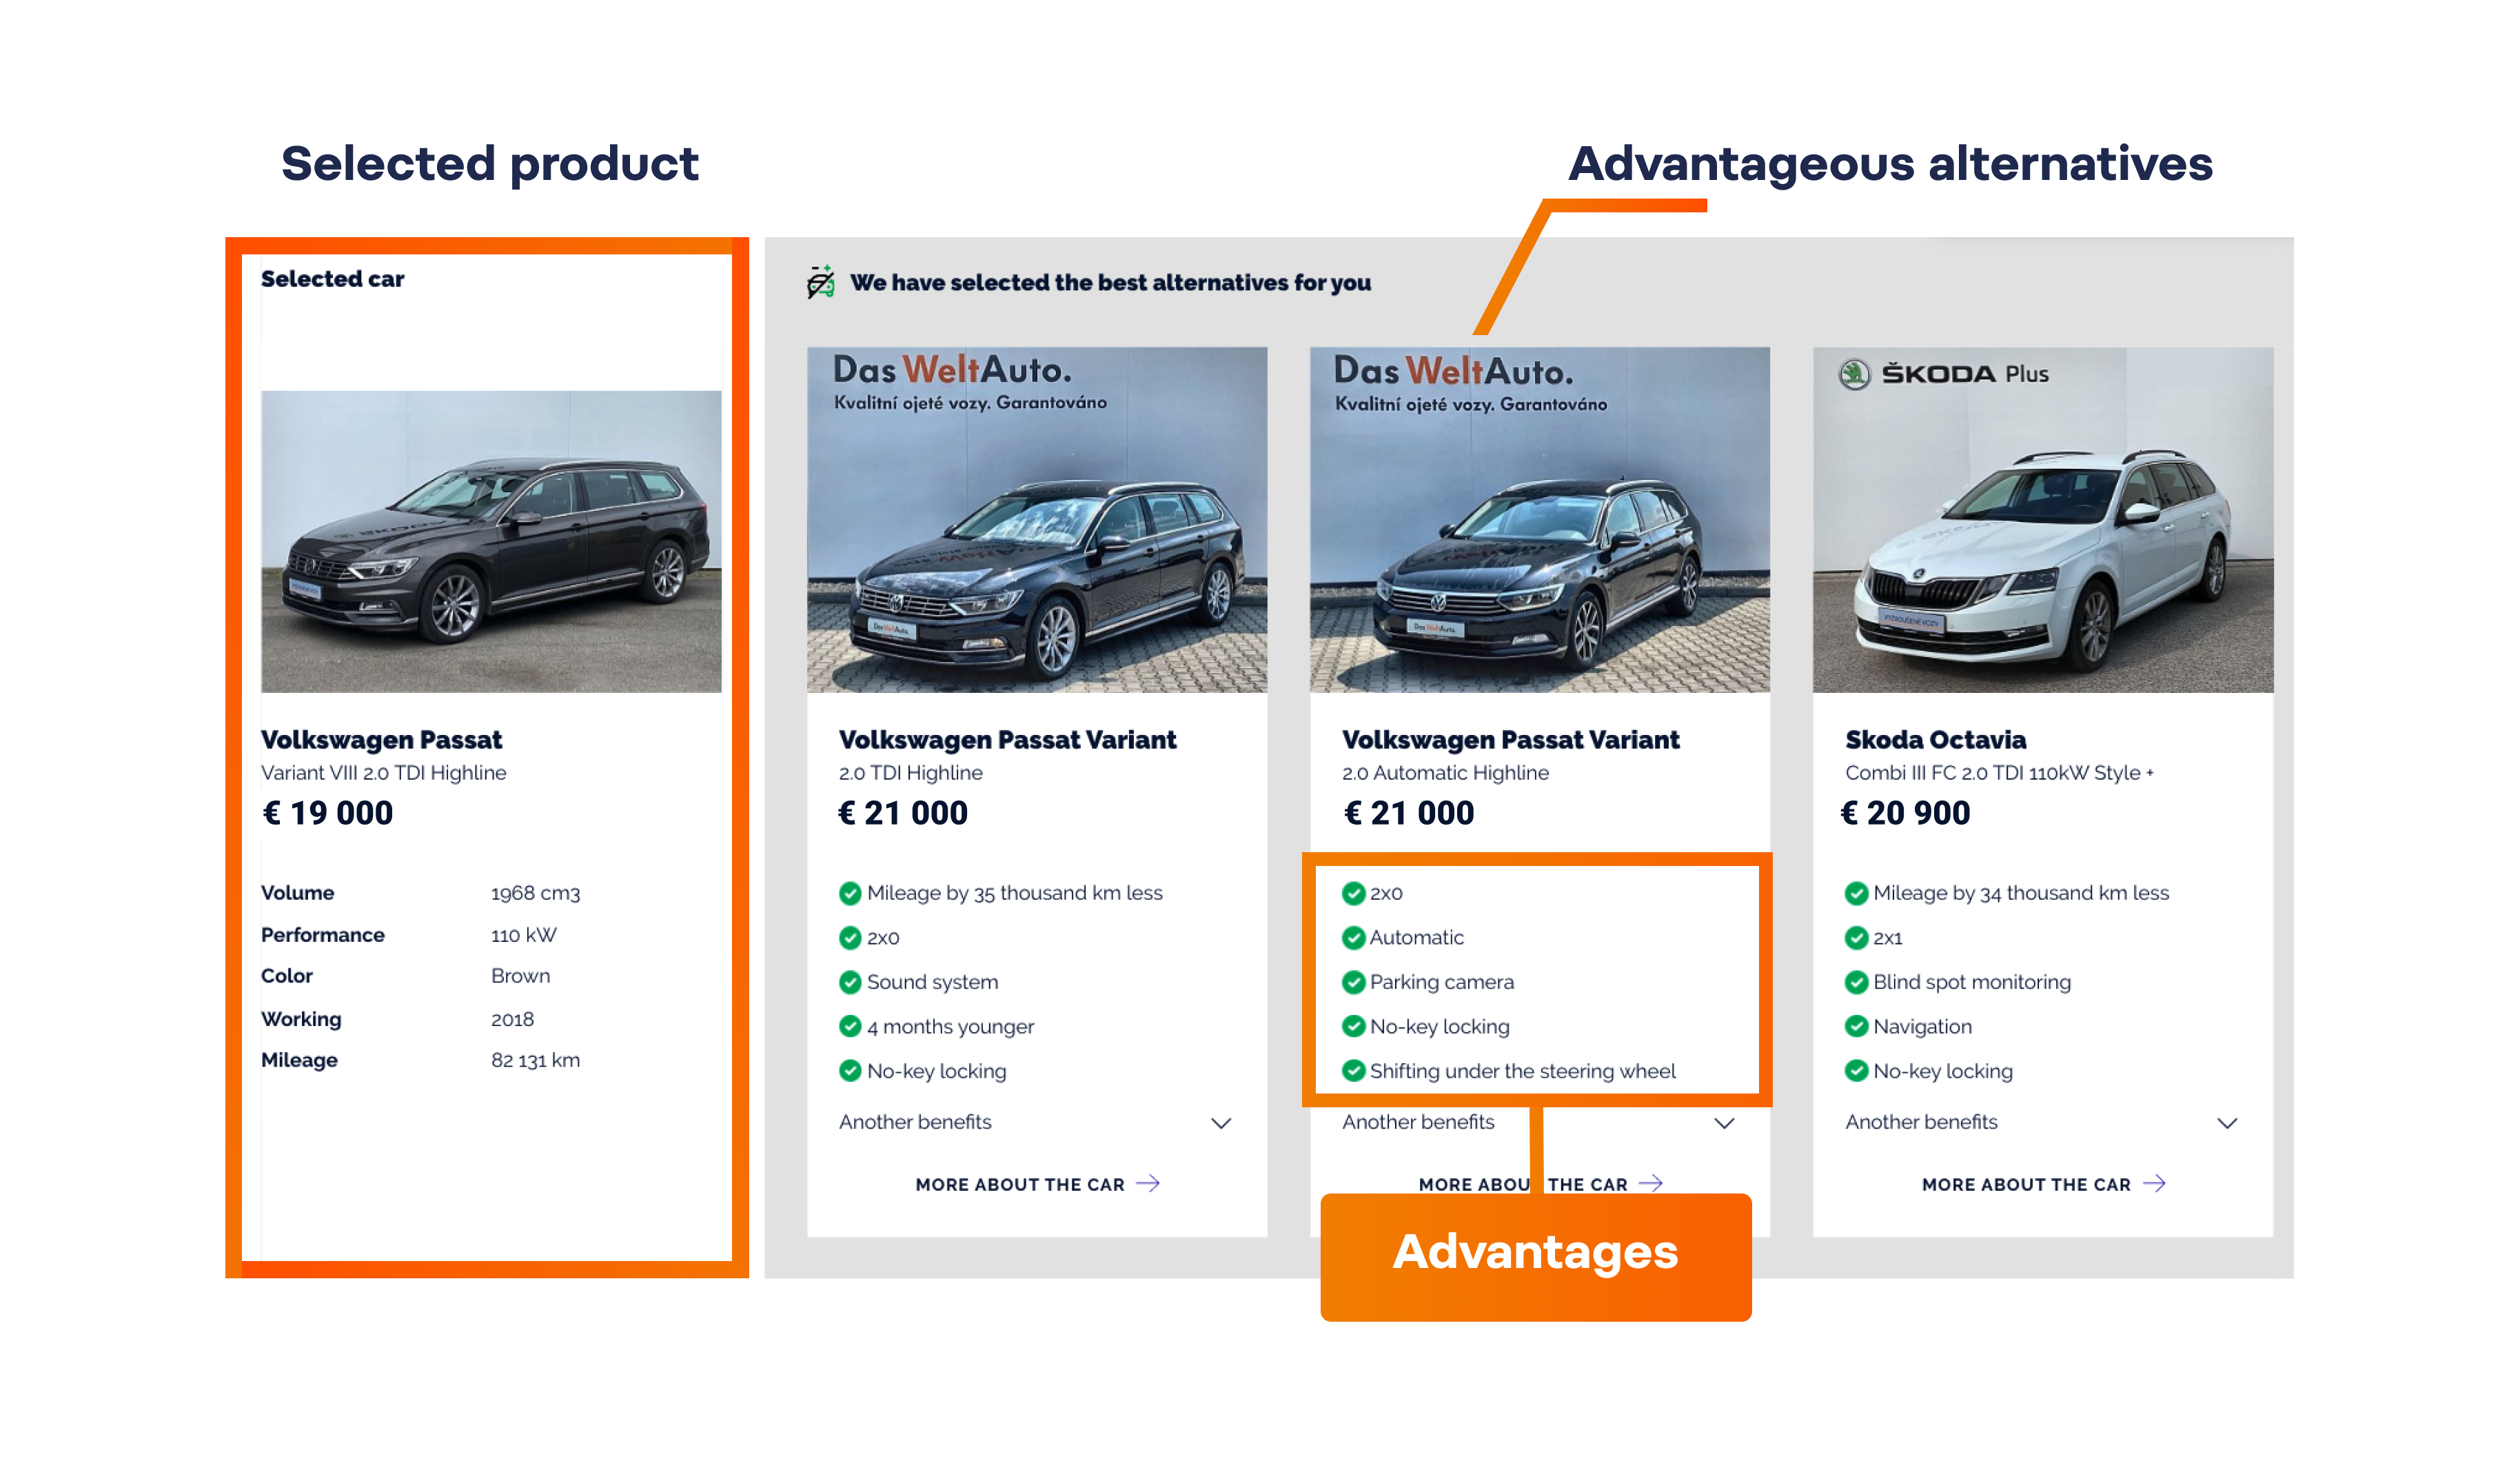Image resolution: width=2520 pixels, height=1461 pixels.
Task: Open photo of Passat Variant 2.0 Automatic Highline
Action: [1540, 519]
